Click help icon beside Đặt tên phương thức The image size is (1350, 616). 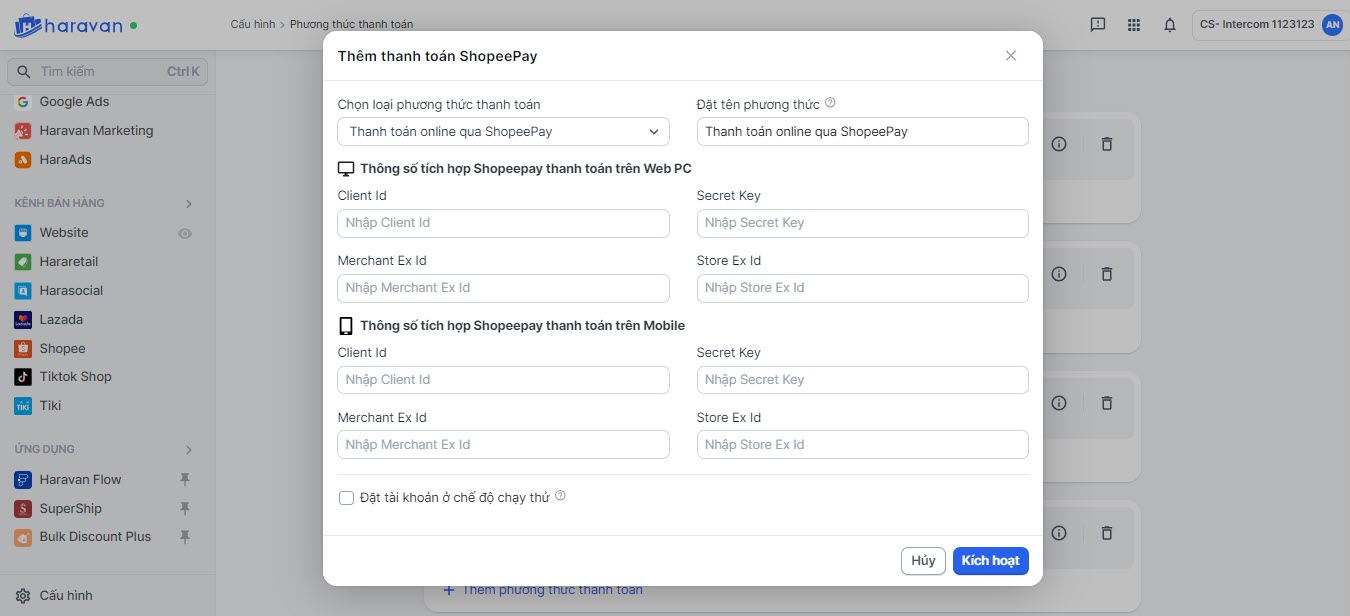pyautogui.click(x=830, y=103)
